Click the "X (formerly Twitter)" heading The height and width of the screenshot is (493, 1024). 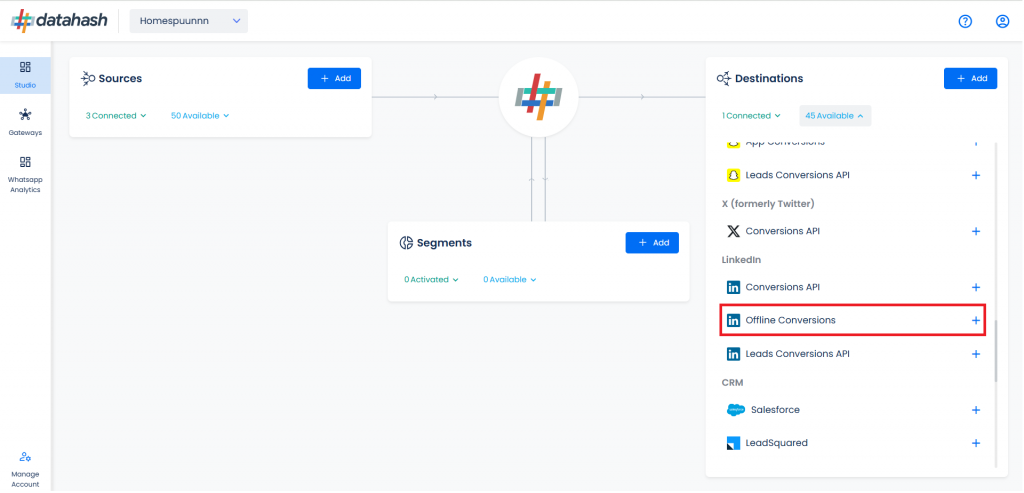point(767,204)
